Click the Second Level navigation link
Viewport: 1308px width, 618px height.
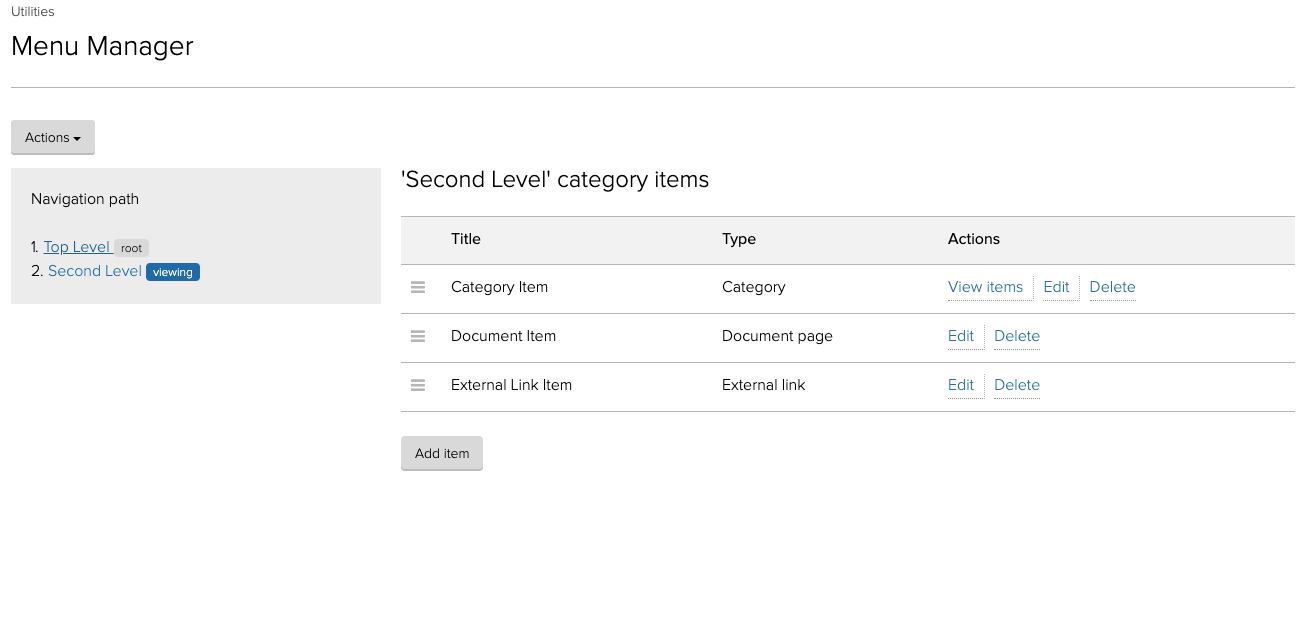tap(95, 271)
